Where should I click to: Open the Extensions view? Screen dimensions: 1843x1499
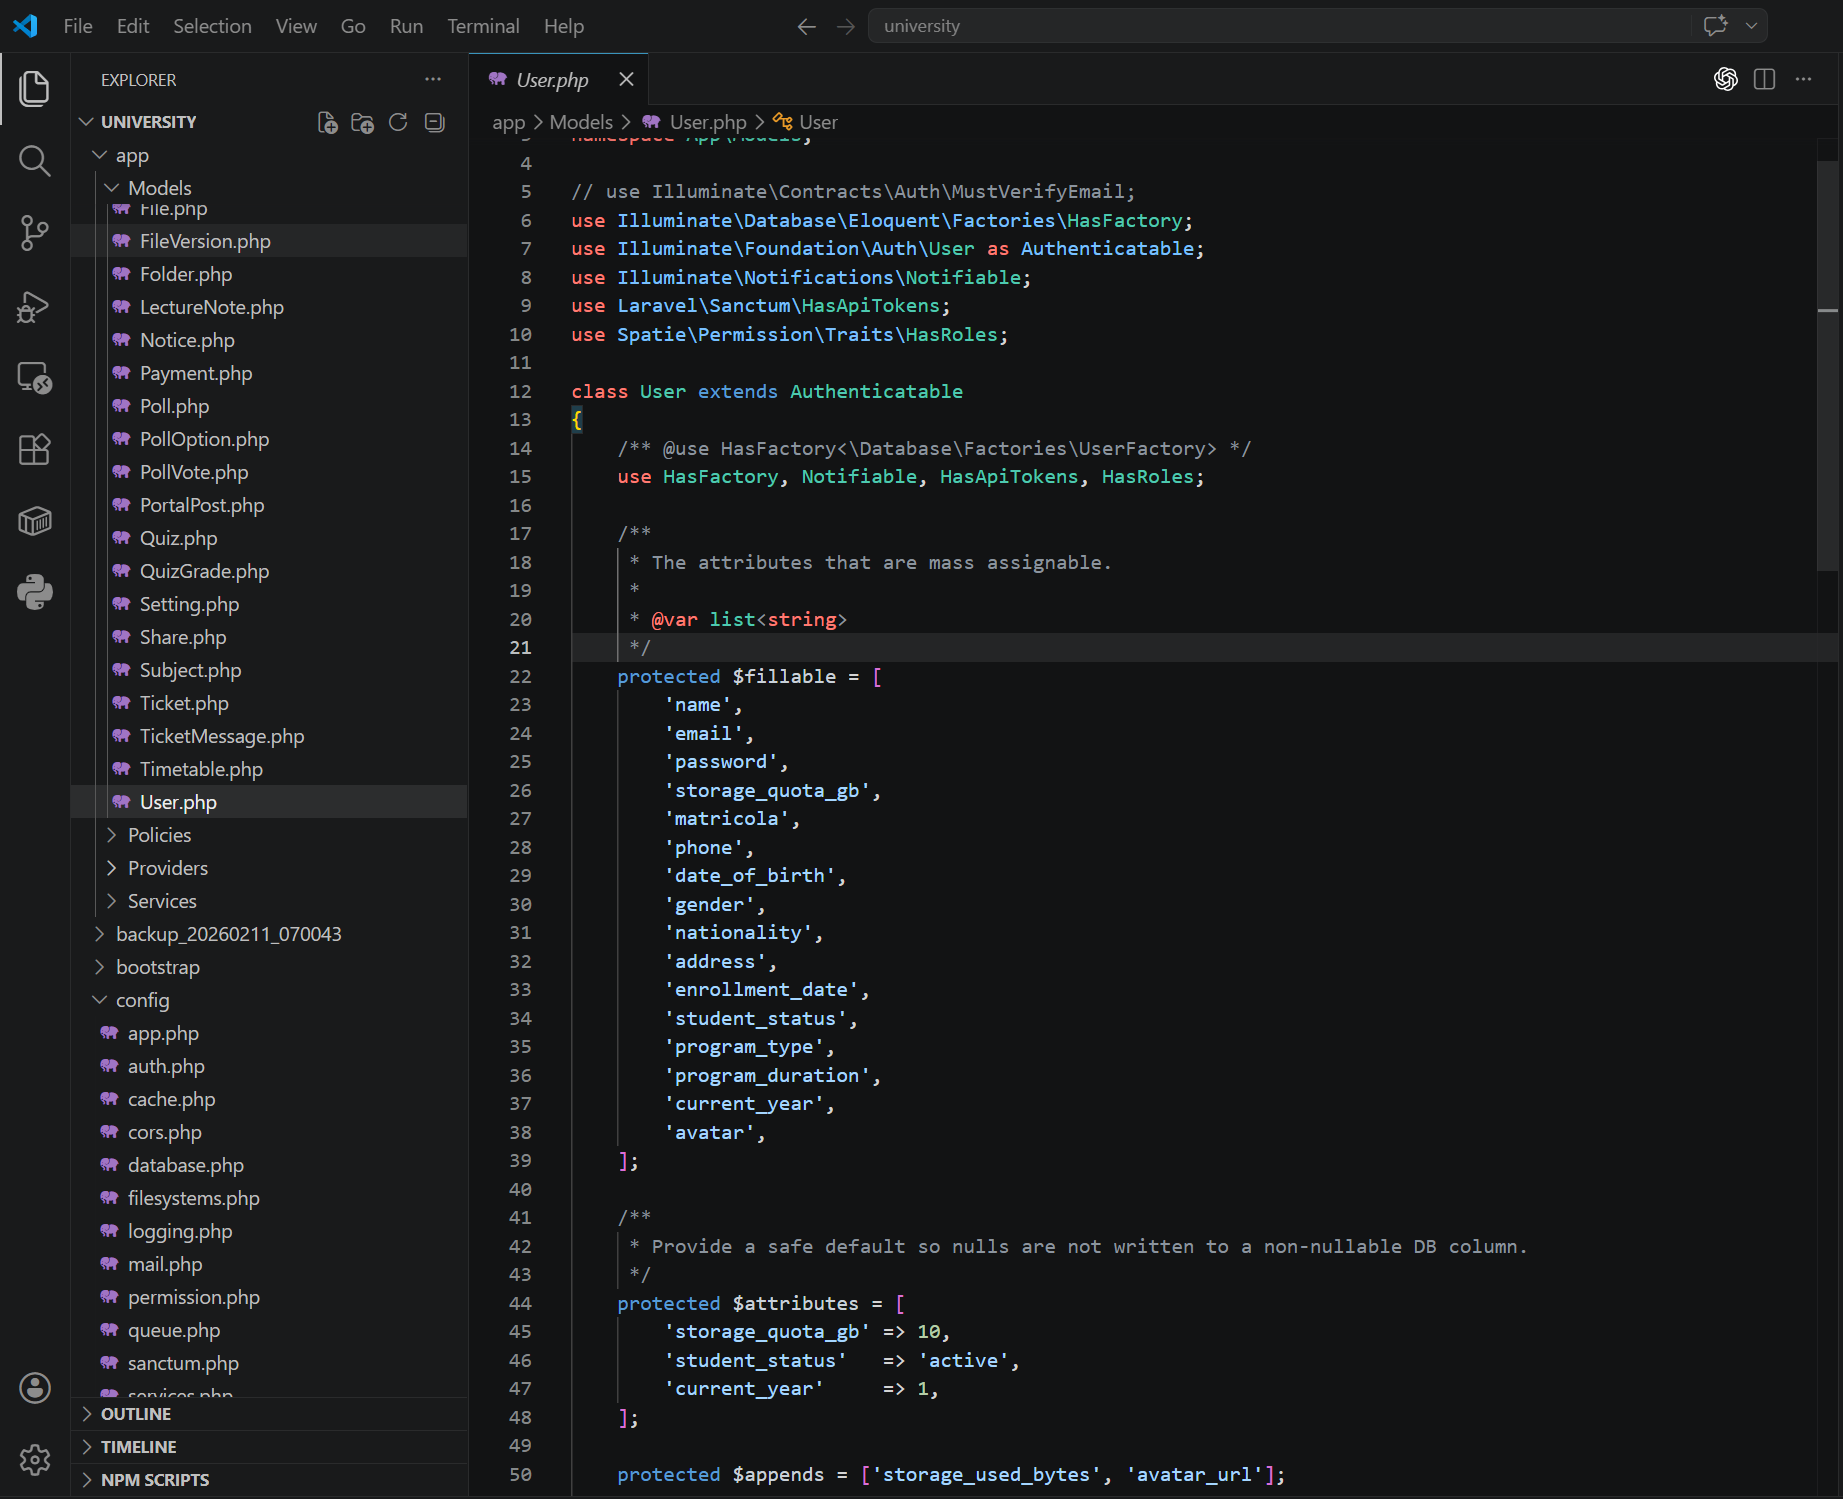[35, 450]
